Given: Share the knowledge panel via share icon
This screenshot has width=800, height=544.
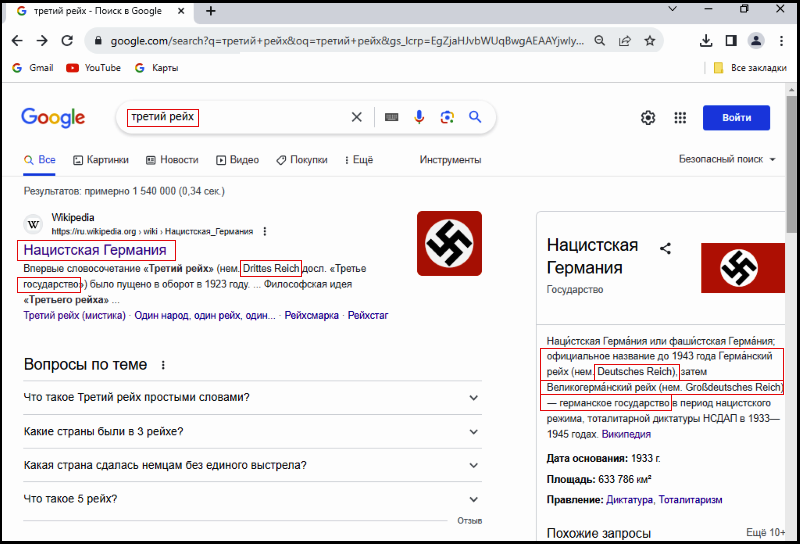Looking at the screenshot, I should click(665, 249).
